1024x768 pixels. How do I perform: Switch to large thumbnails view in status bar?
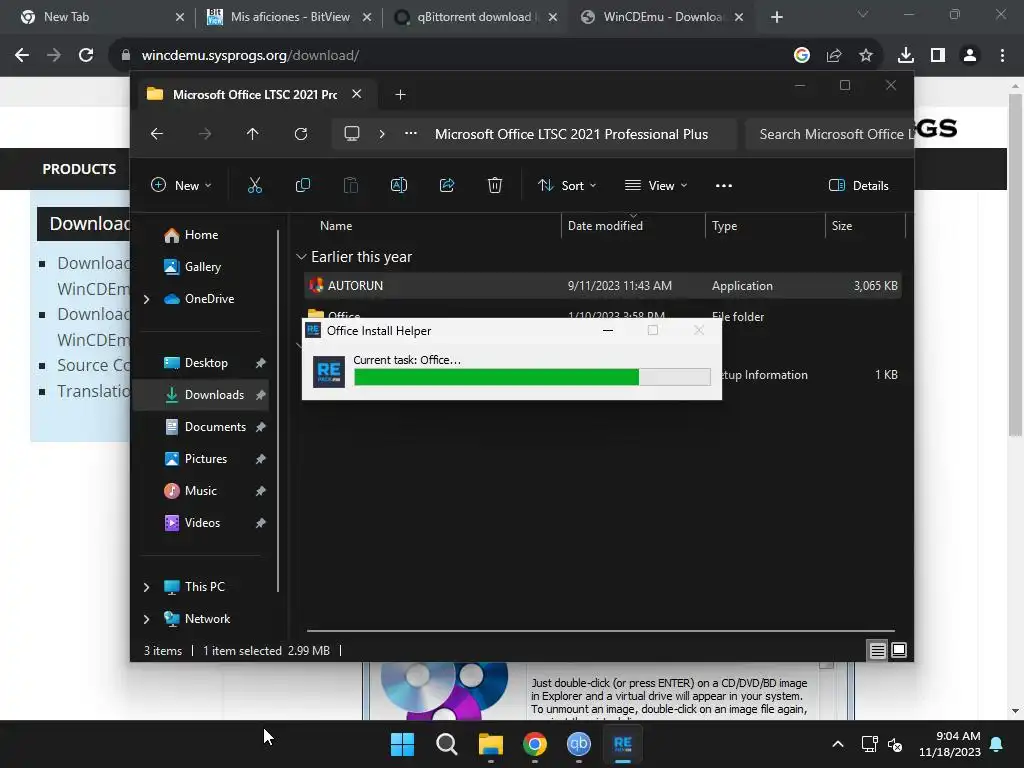(899, 650)
